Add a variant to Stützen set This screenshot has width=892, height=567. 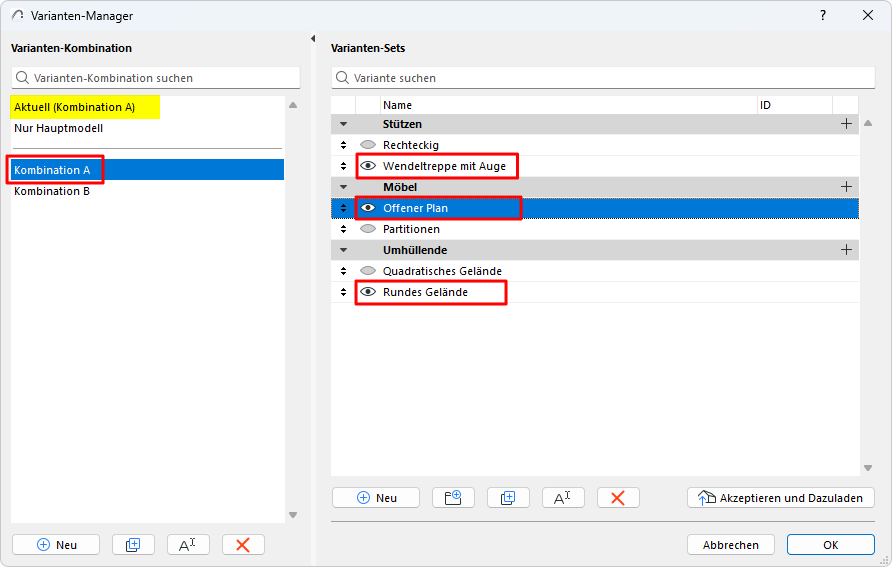tap(846, 124)
